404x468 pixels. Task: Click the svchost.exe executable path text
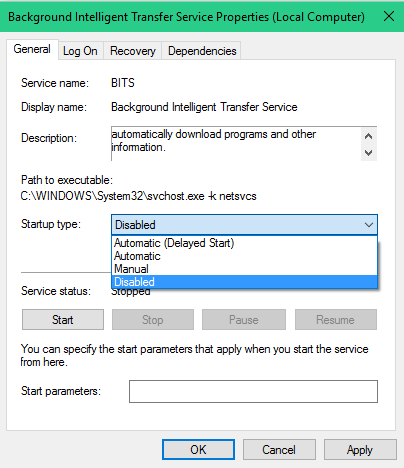(x=138, y=196)
